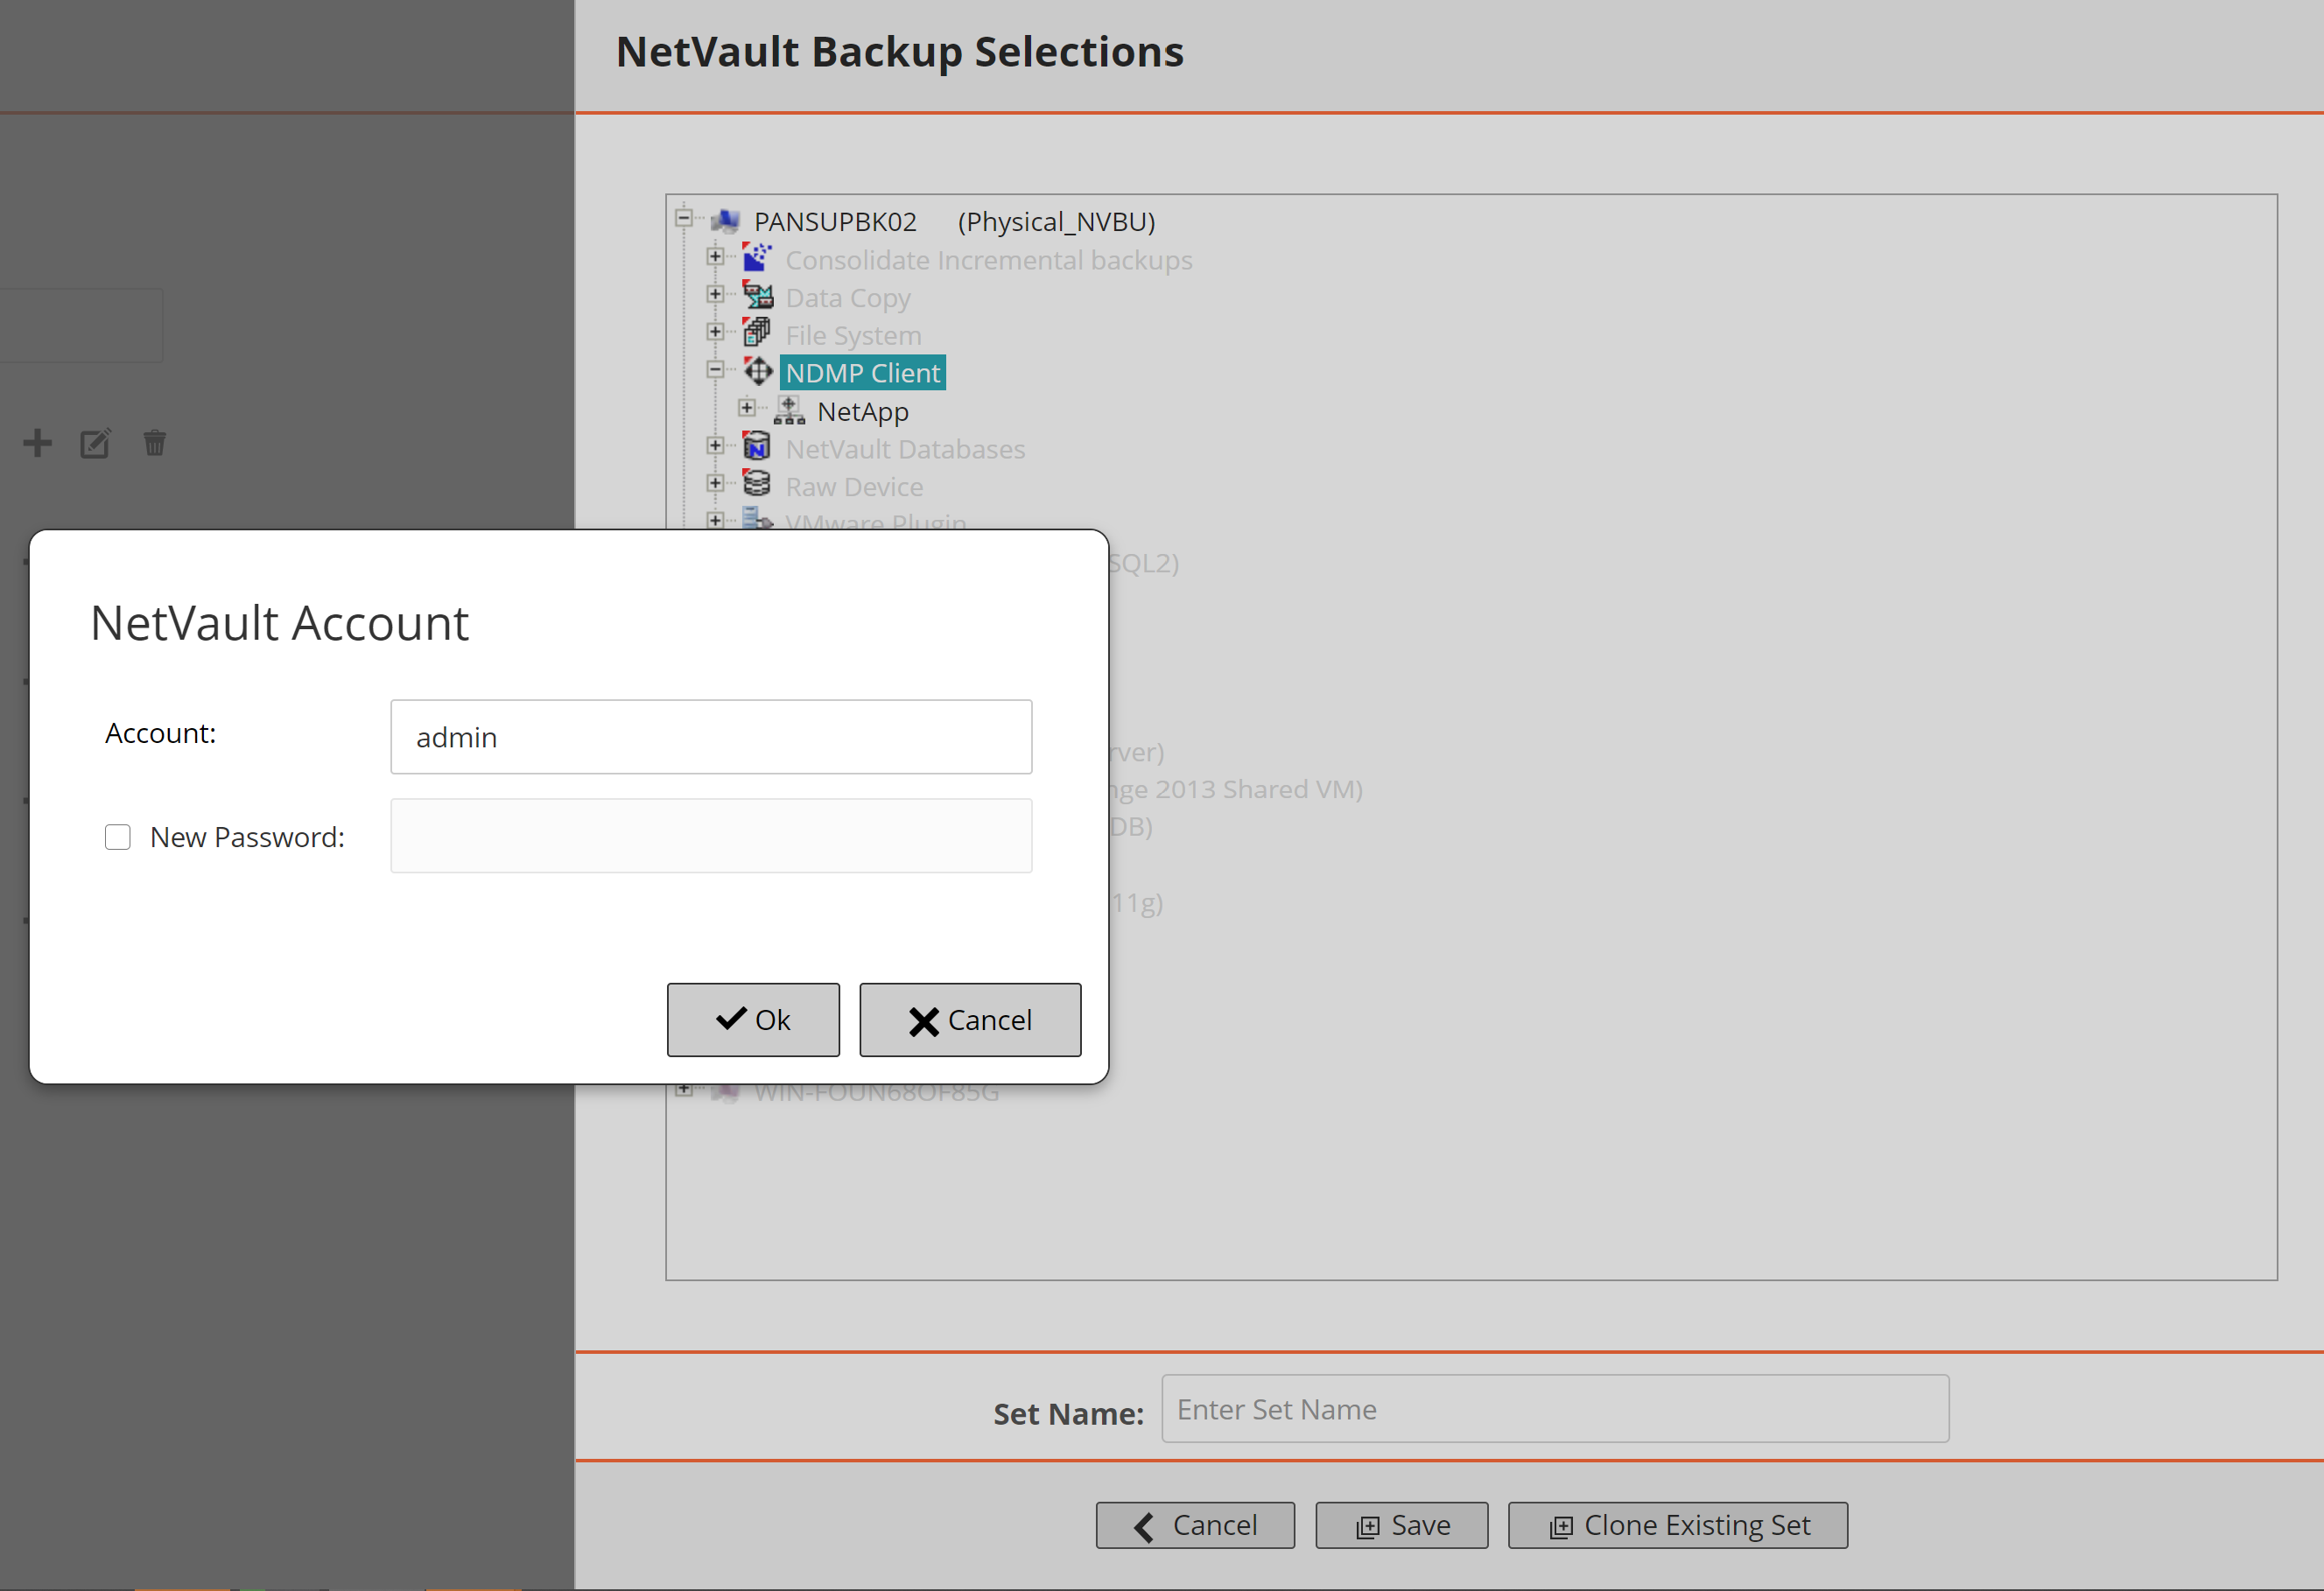The width and height of the screenshot is (2324, 1591).
Task: Enable the New Password checkbox
Action: [x=118, y=837]
